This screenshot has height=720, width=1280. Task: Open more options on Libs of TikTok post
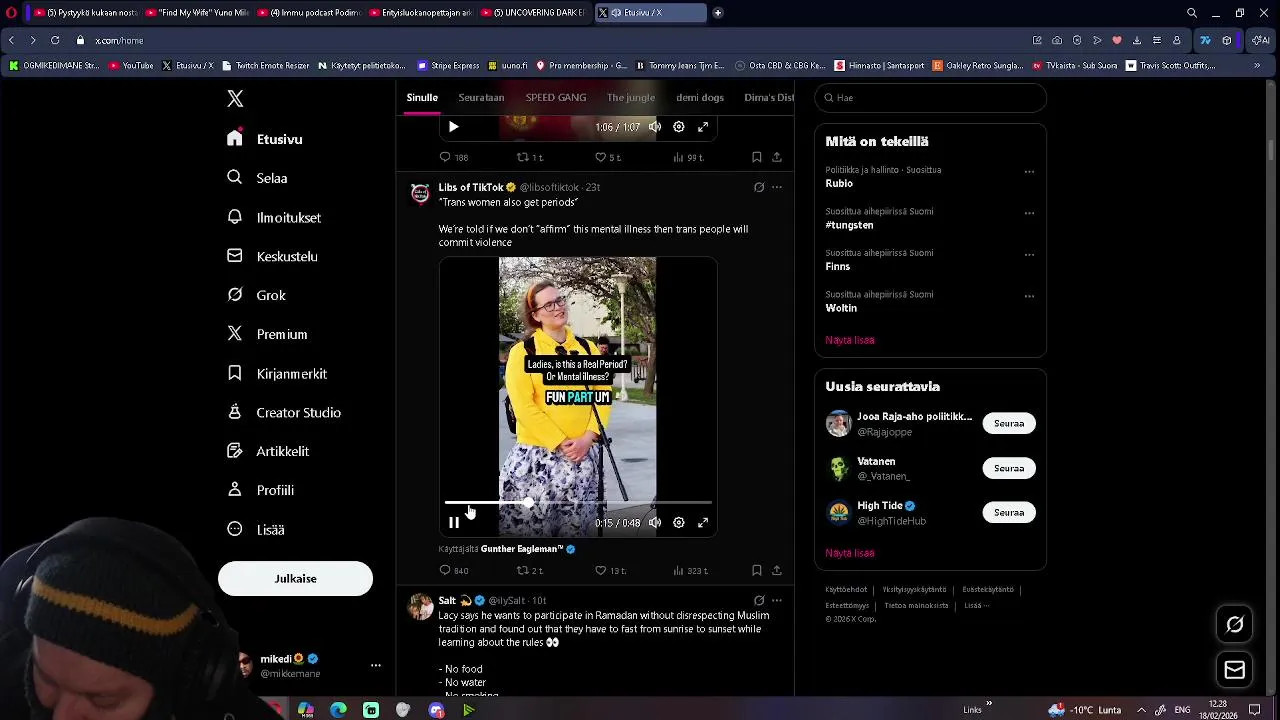pos(777,187)
